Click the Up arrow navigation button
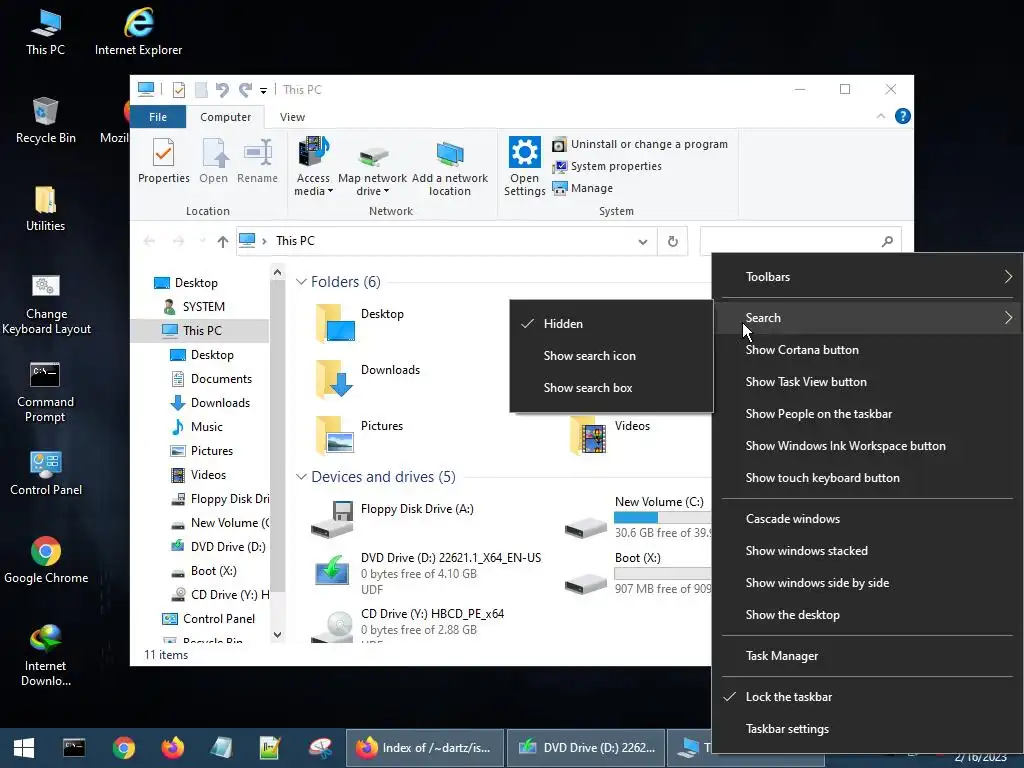The width and height of the screenshot is (1024, 768). pyautogui.click(x=223, y=242)
